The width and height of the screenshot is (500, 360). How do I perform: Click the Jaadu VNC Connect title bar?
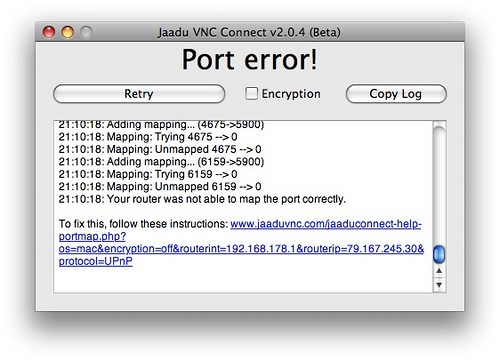(x=249, y=32)
